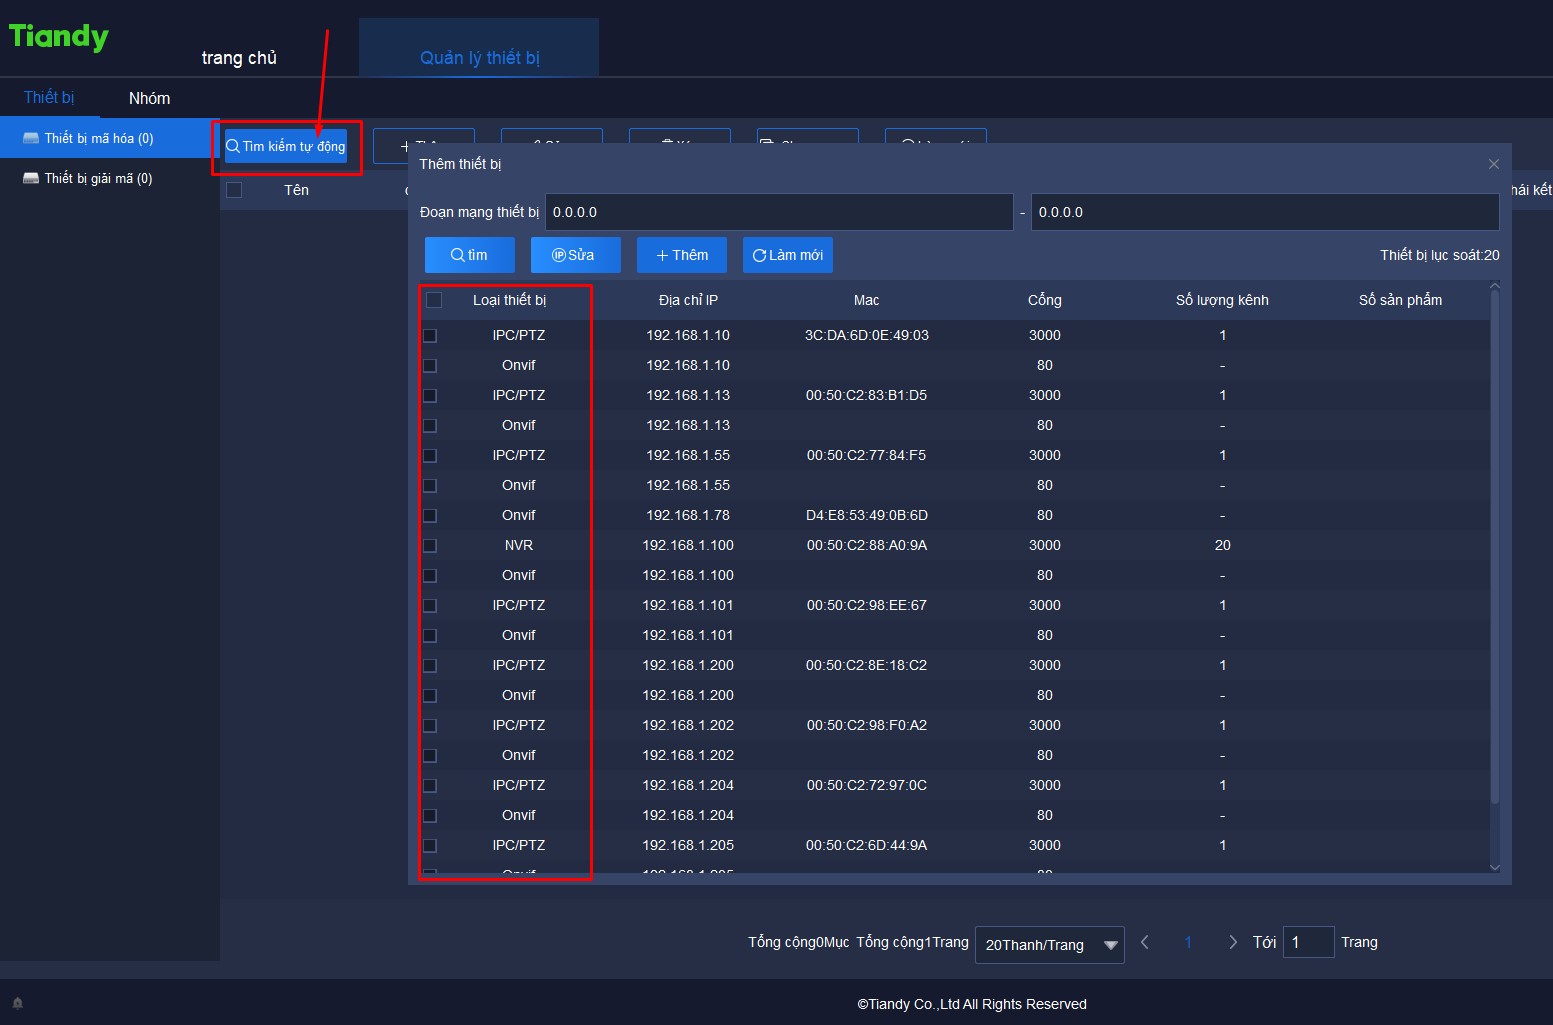Screen dimensions: 1553x1025
Task: Switch to the Nhóm tab
Action: tap(149, 98)
